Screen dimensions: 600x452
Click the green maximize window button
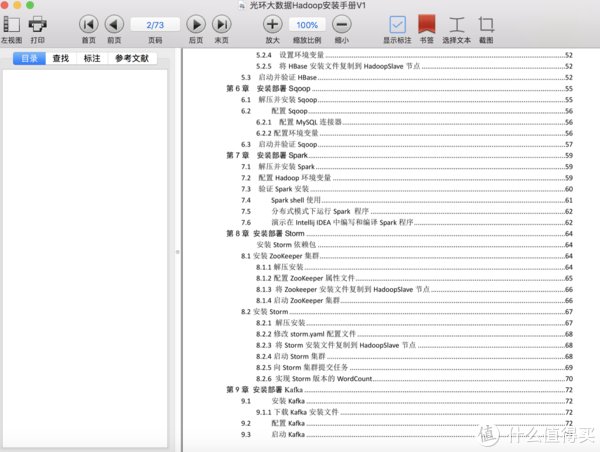coord(30,5)
